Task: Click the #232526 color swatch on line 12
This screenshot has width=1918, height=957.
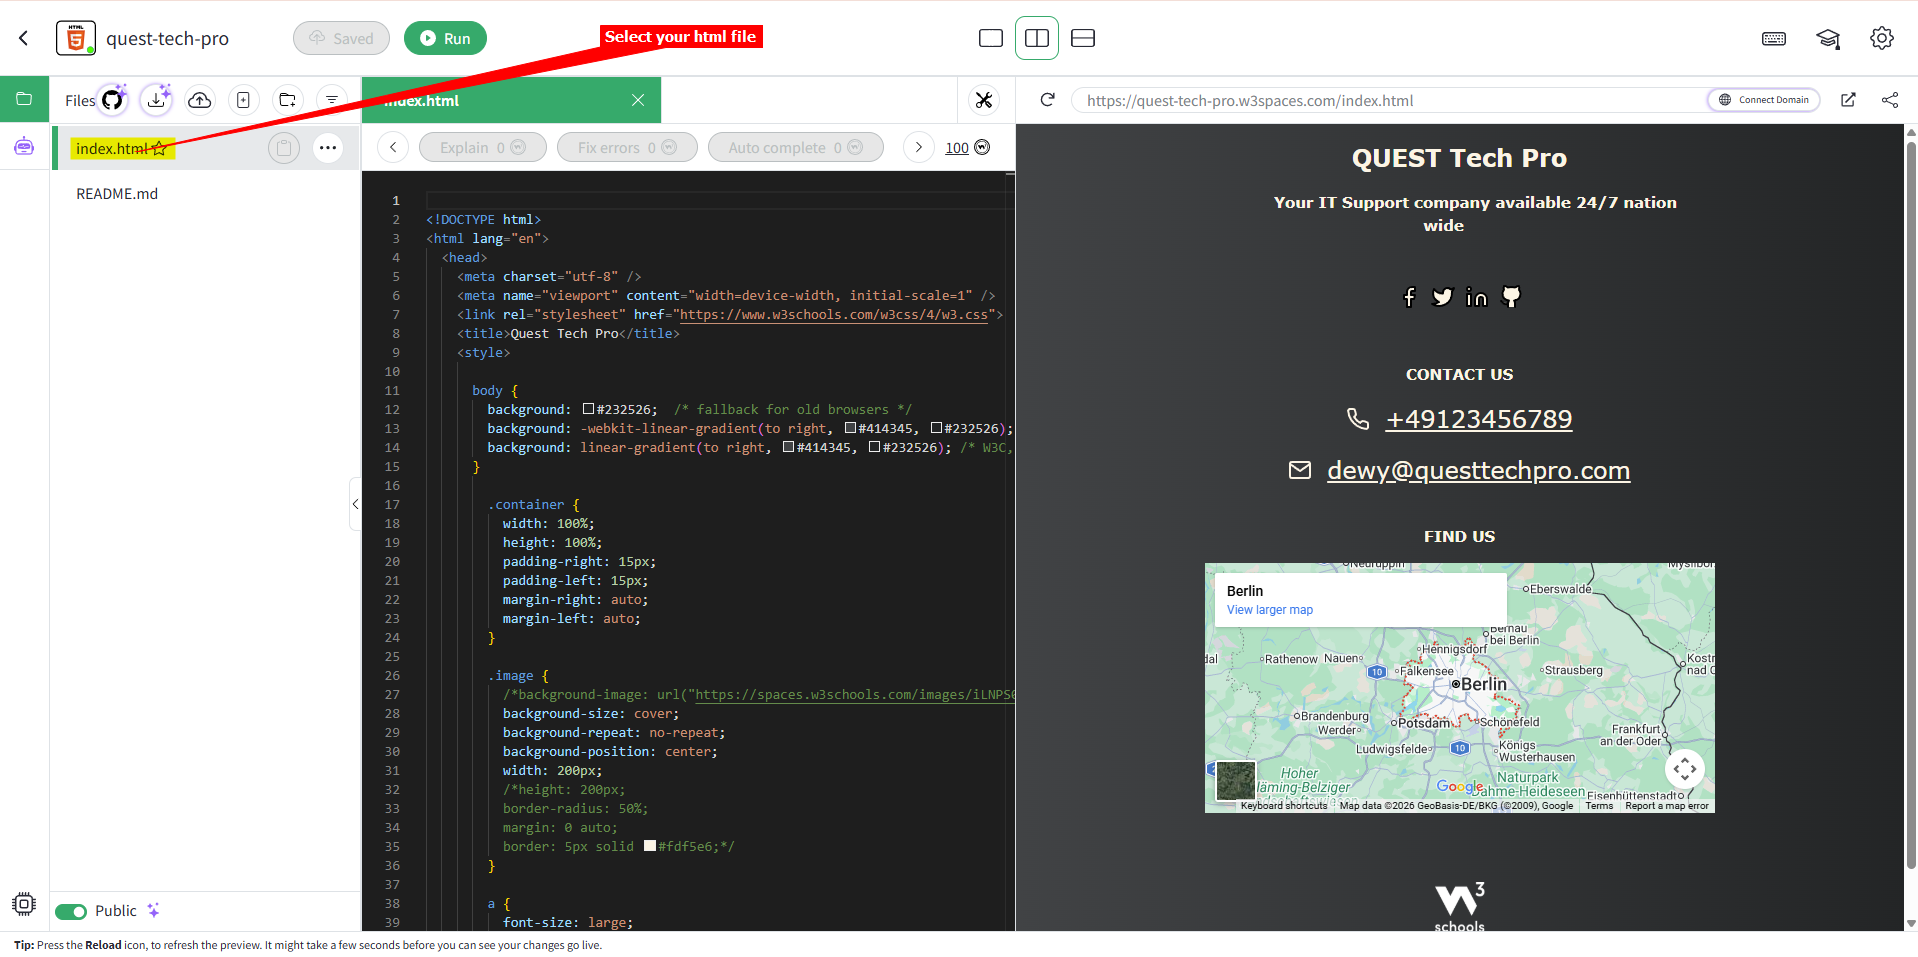Action: pos(589,409)
